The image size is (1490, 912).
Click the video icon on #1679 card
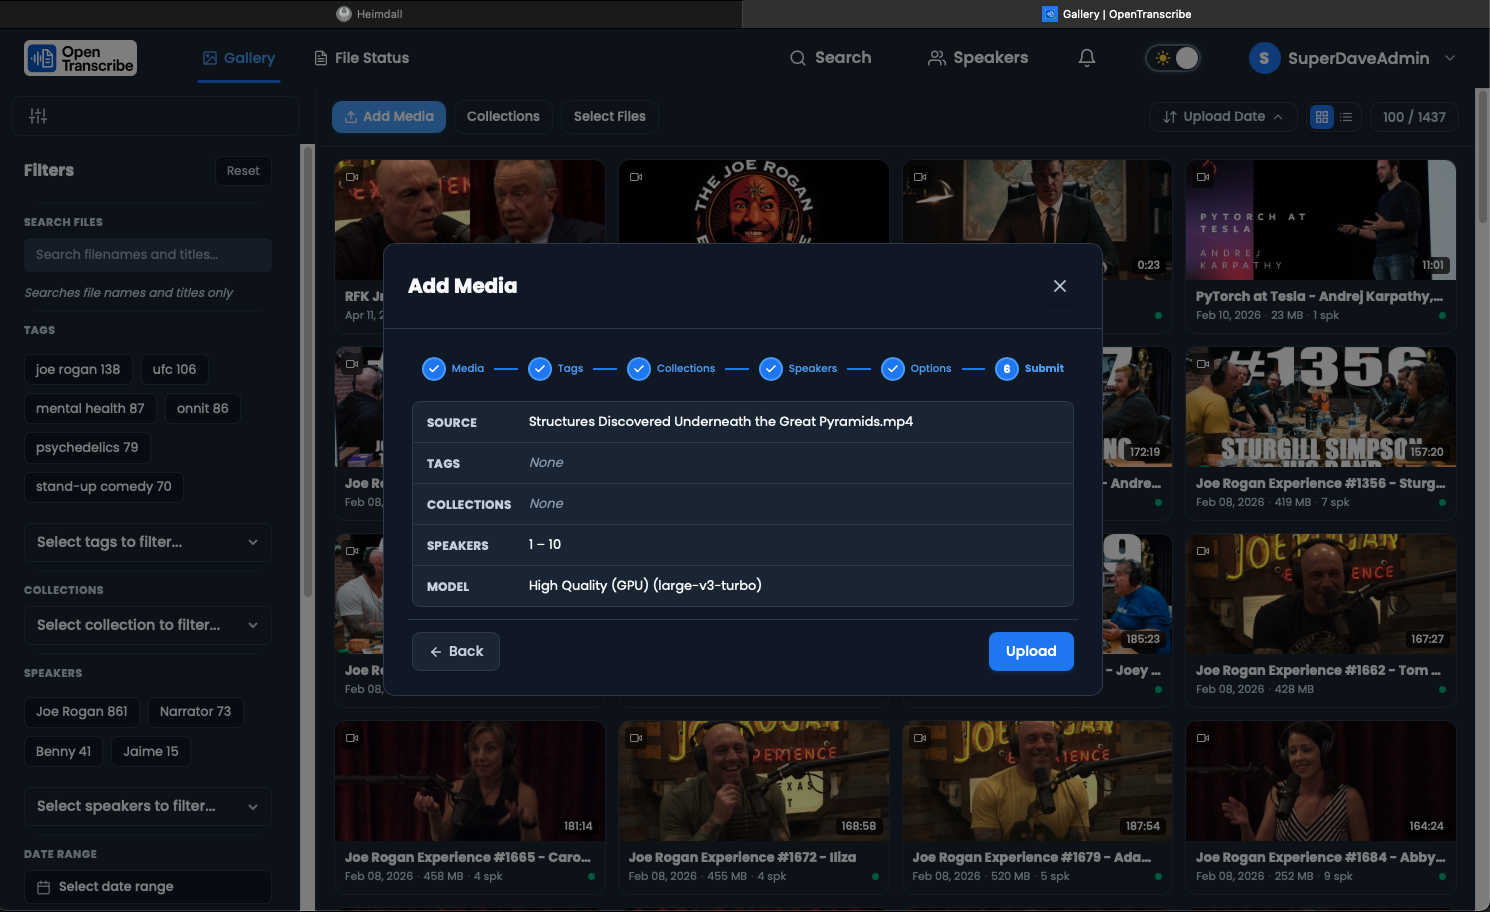click(920, 738)
